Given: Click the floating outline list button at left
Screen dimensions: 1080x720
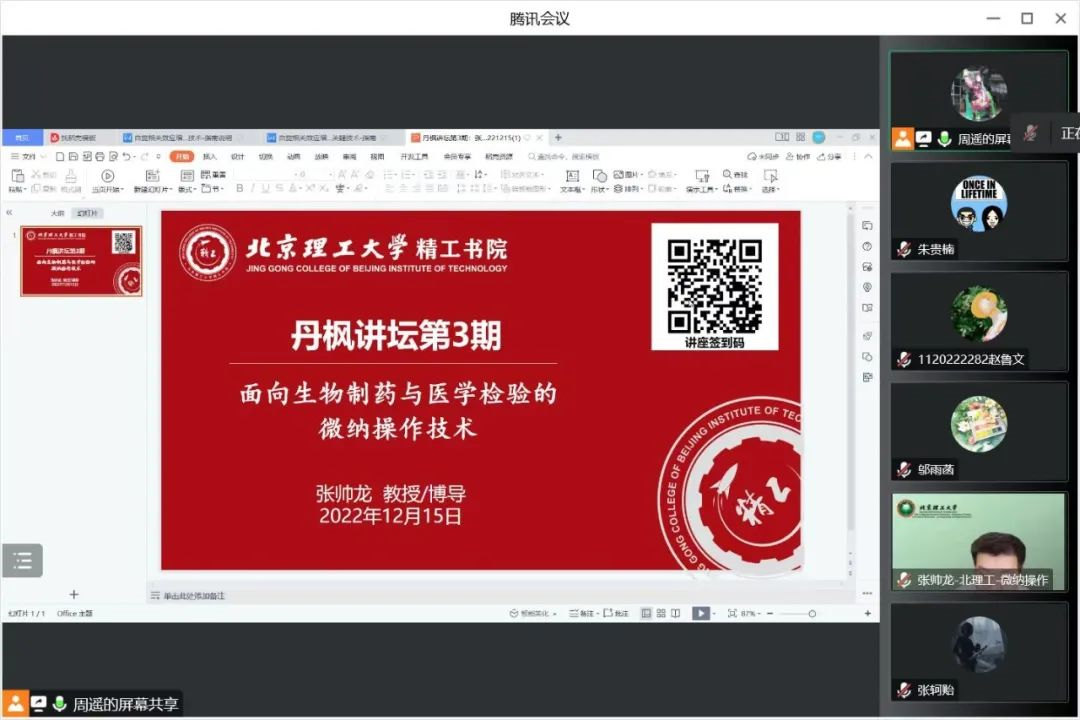Looking at the screenshot, I should point(22,560).
